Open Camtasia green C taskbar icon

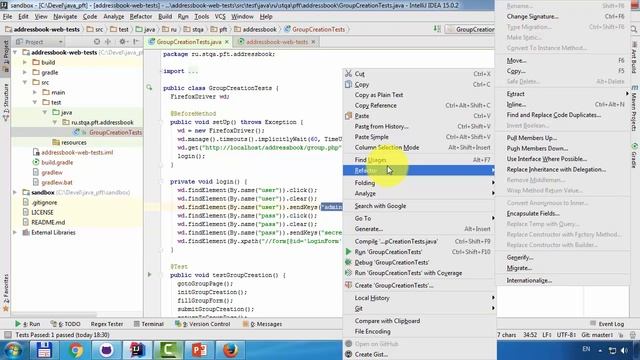point(169,350)
